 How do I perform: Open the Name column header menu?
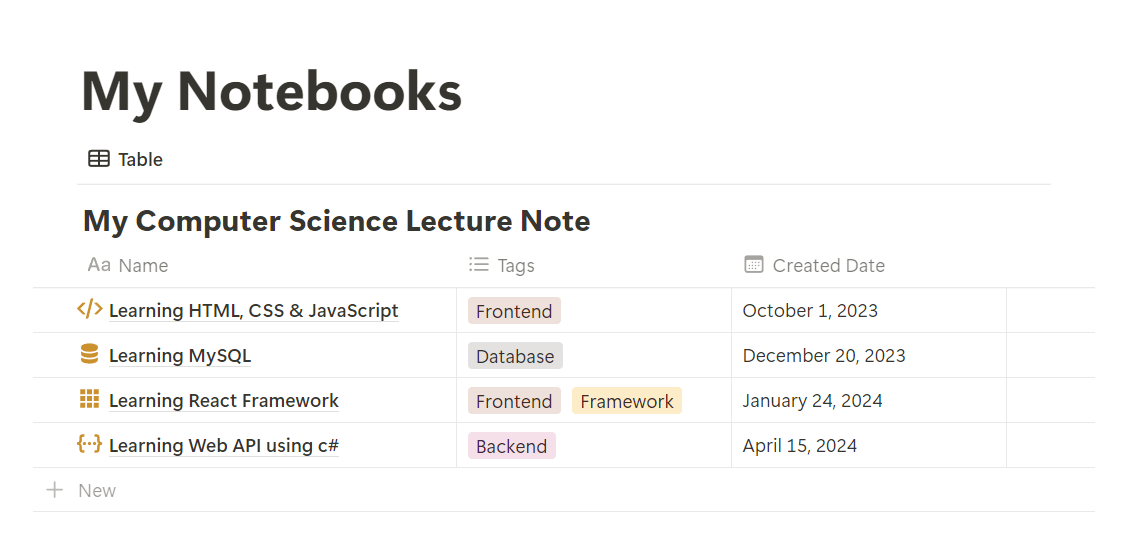click(x=143, y=265)
